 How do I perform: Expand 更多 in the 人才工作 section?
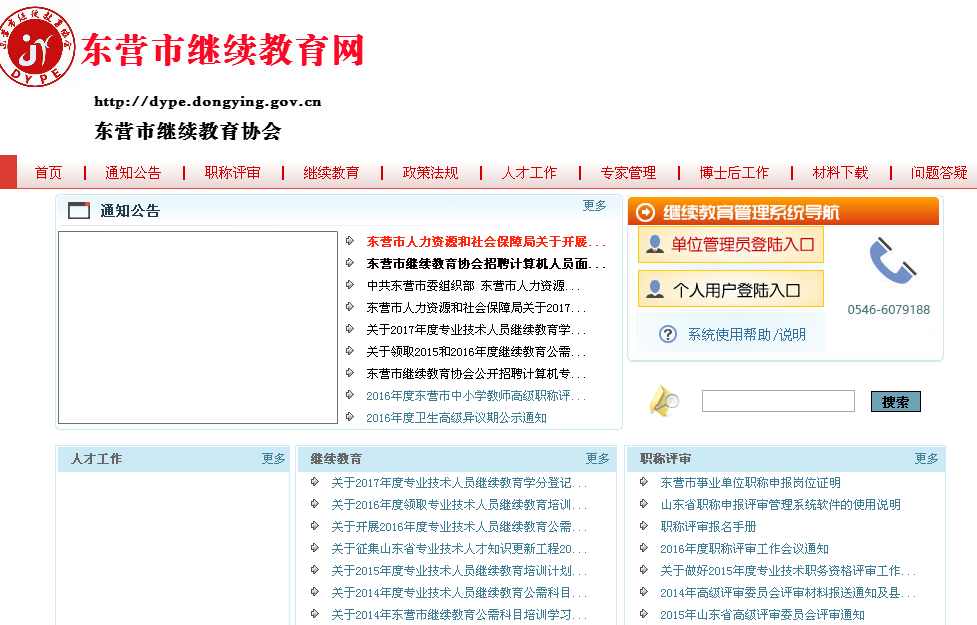tap(273, 458)
